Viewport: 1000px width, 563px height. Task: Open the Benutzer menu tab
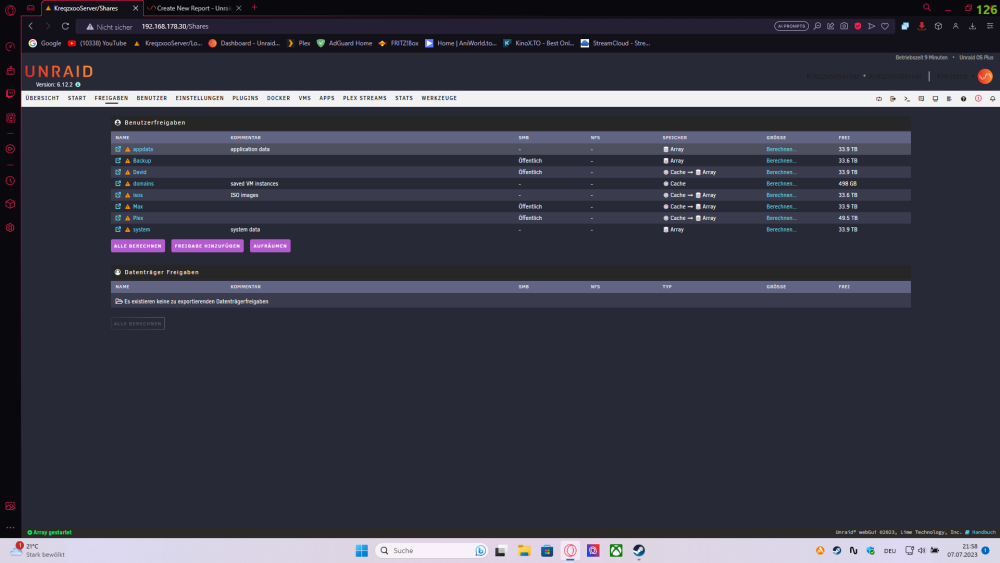click(x=152, y=98)
